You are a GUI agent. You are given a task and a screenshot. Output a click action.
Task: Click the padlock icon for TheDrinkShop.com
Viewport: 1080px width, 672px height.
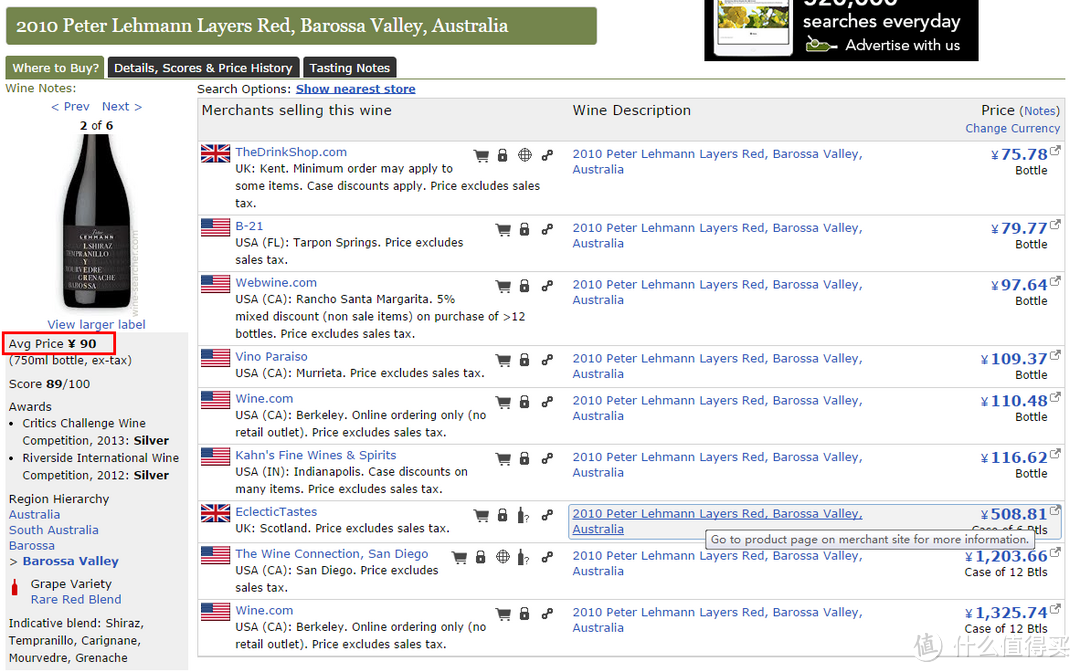[x=503, y=156]
